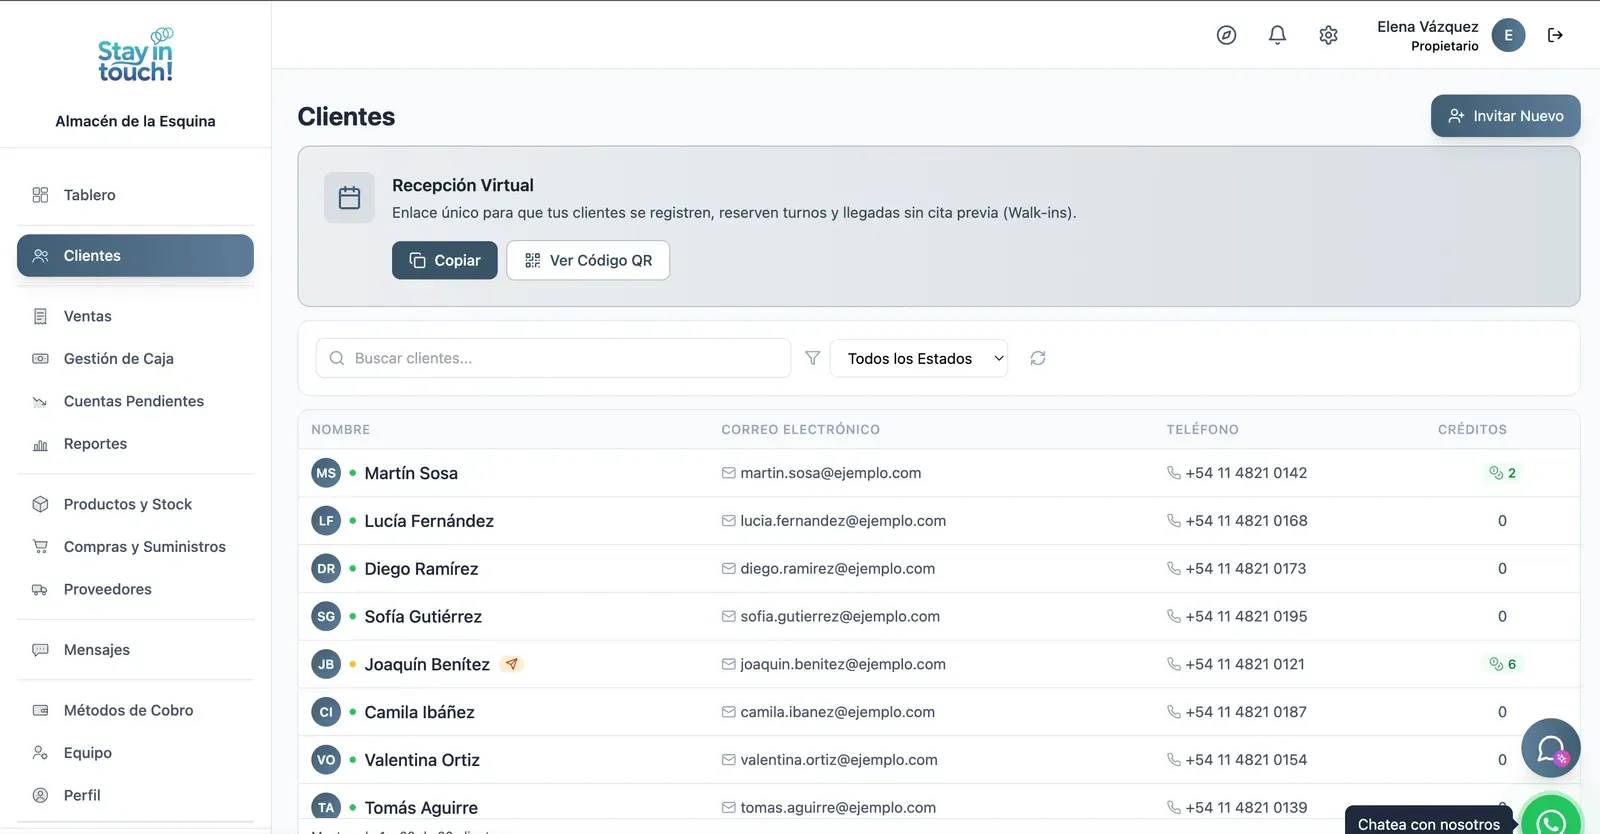Click the Buscar clientes search field
Screen dimensions: 1600x834
click(x=553, y=358)
